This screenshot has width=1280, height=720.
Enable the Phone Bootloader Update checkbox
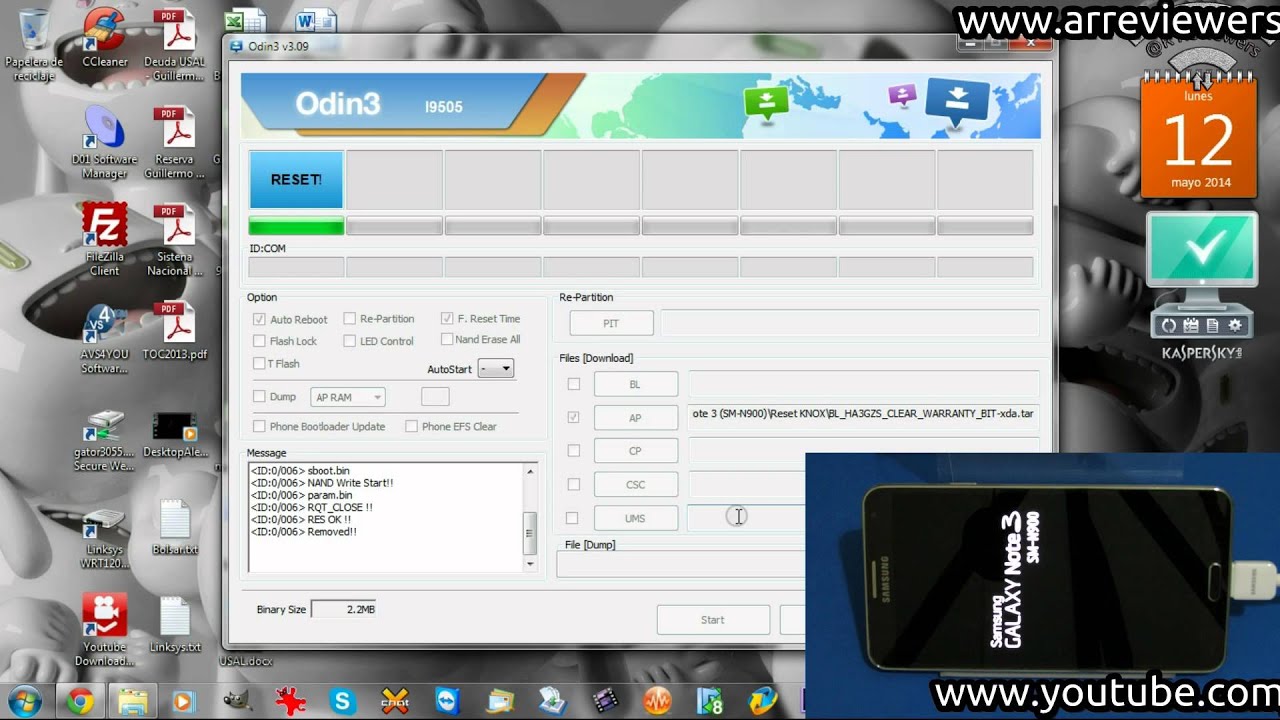point(259,426)
